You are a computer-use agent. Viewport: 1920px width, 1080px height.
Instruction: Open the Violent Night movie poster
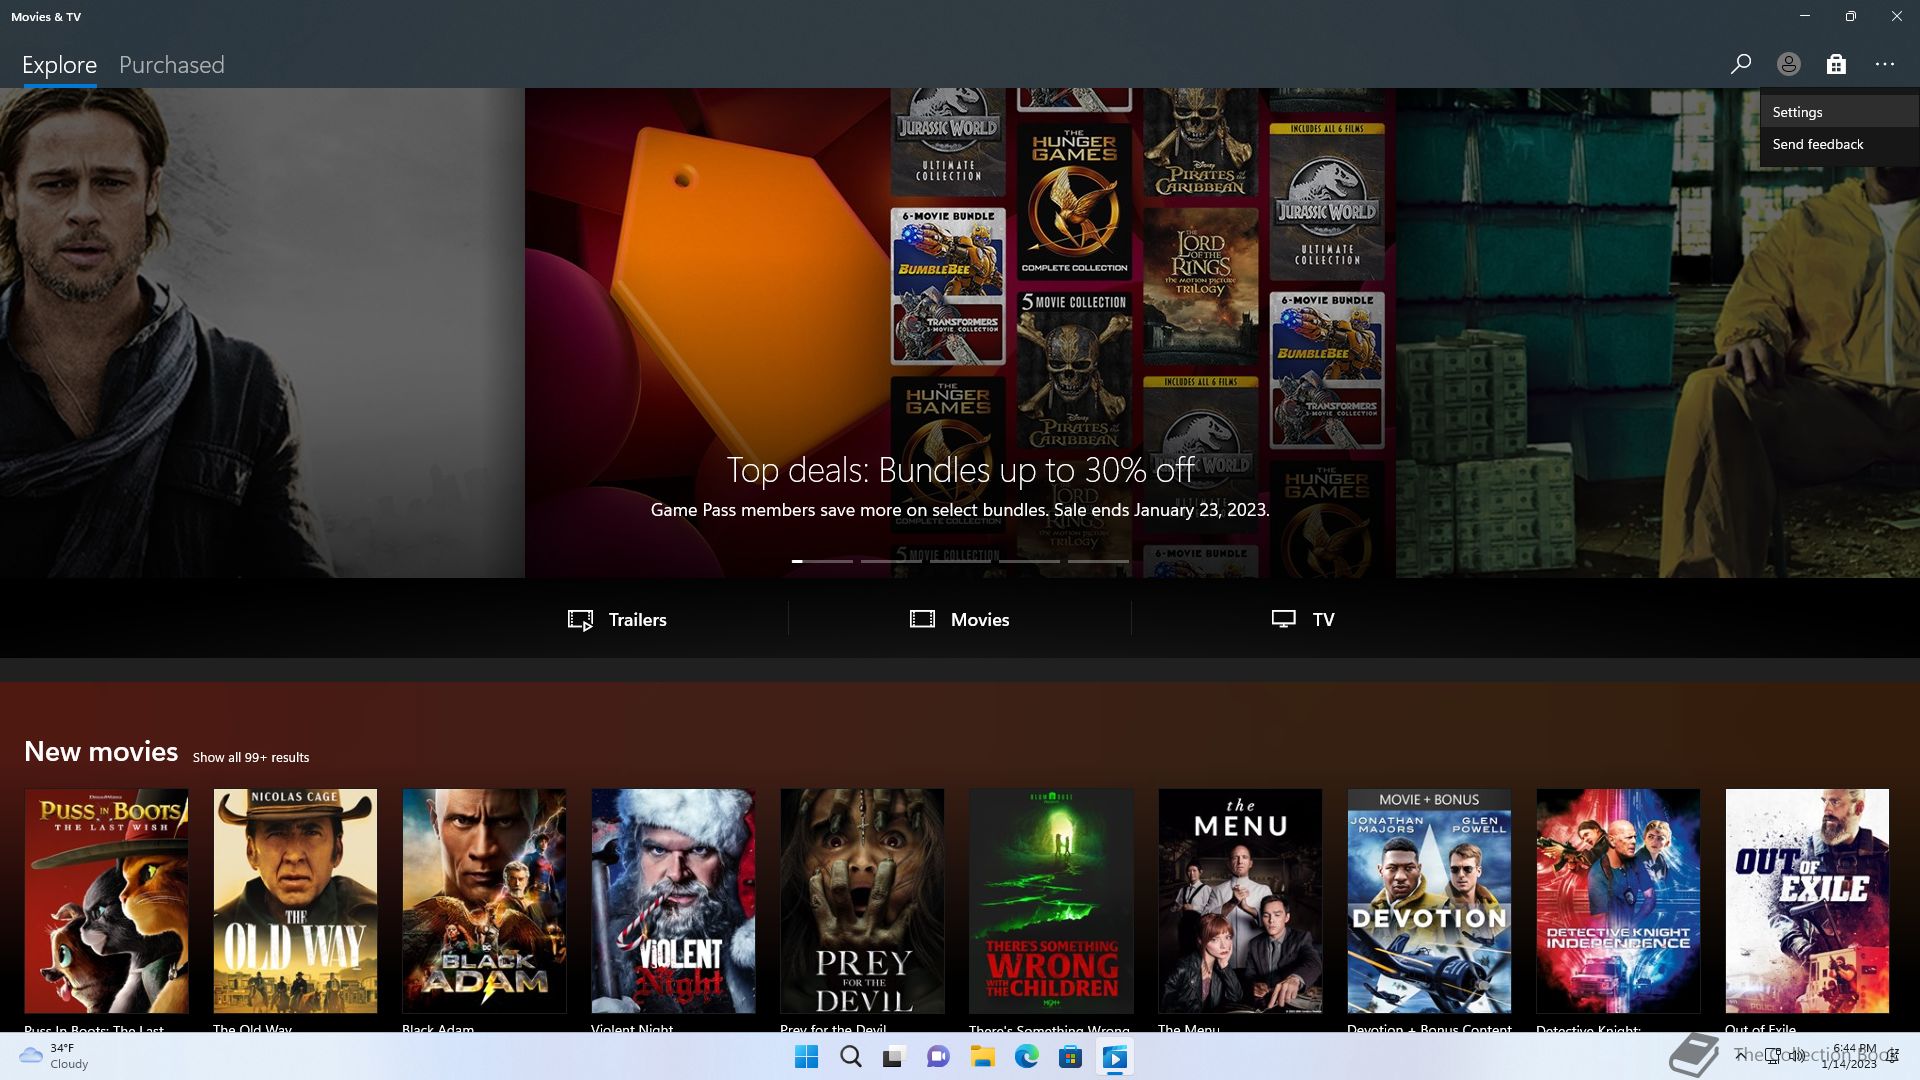pos(673,901)
